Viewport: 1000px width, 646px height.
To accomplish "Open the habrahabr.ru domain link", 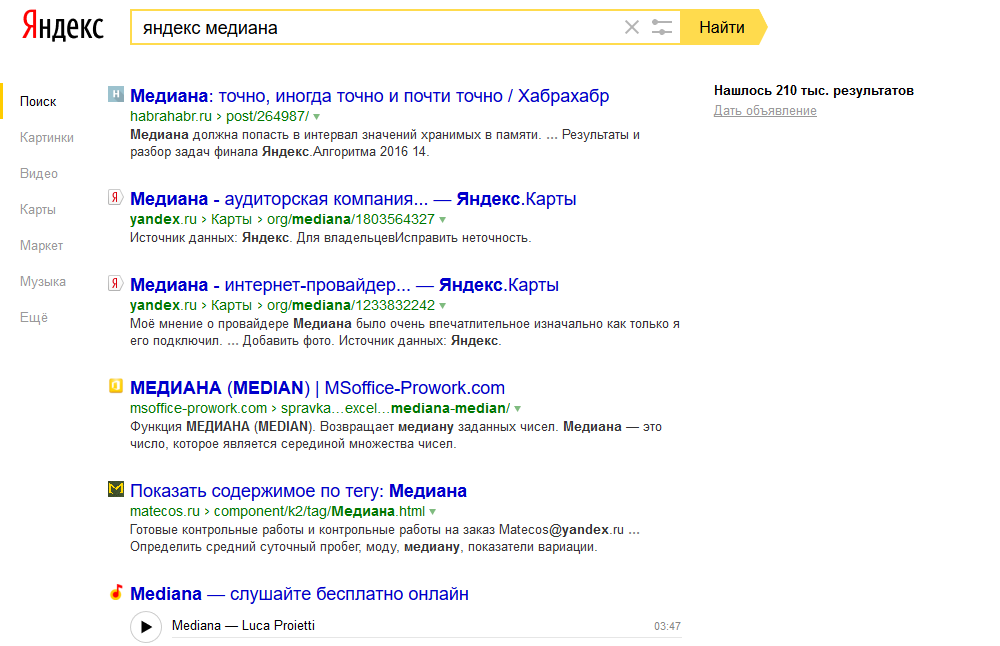I will click(171, 116).
